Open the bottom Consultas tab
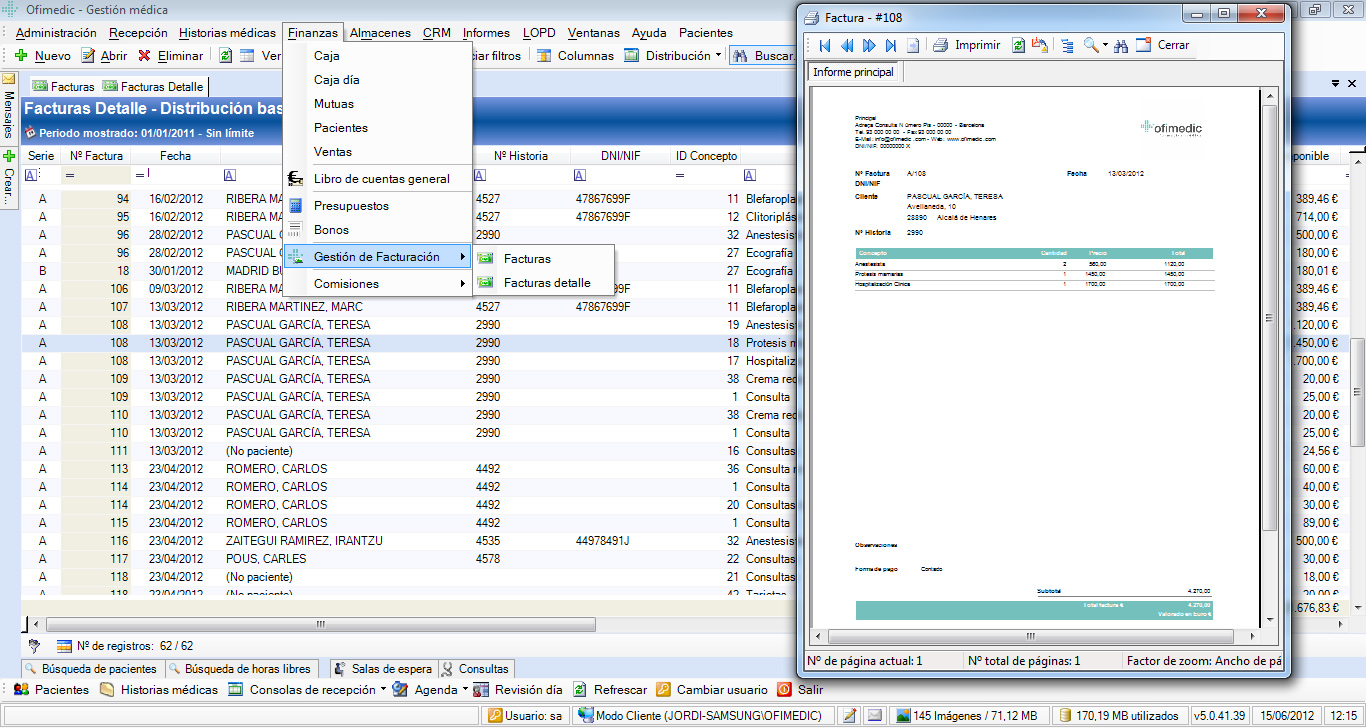The width and height of the screenshot is (1366, 728). click(x=476, y=669)
